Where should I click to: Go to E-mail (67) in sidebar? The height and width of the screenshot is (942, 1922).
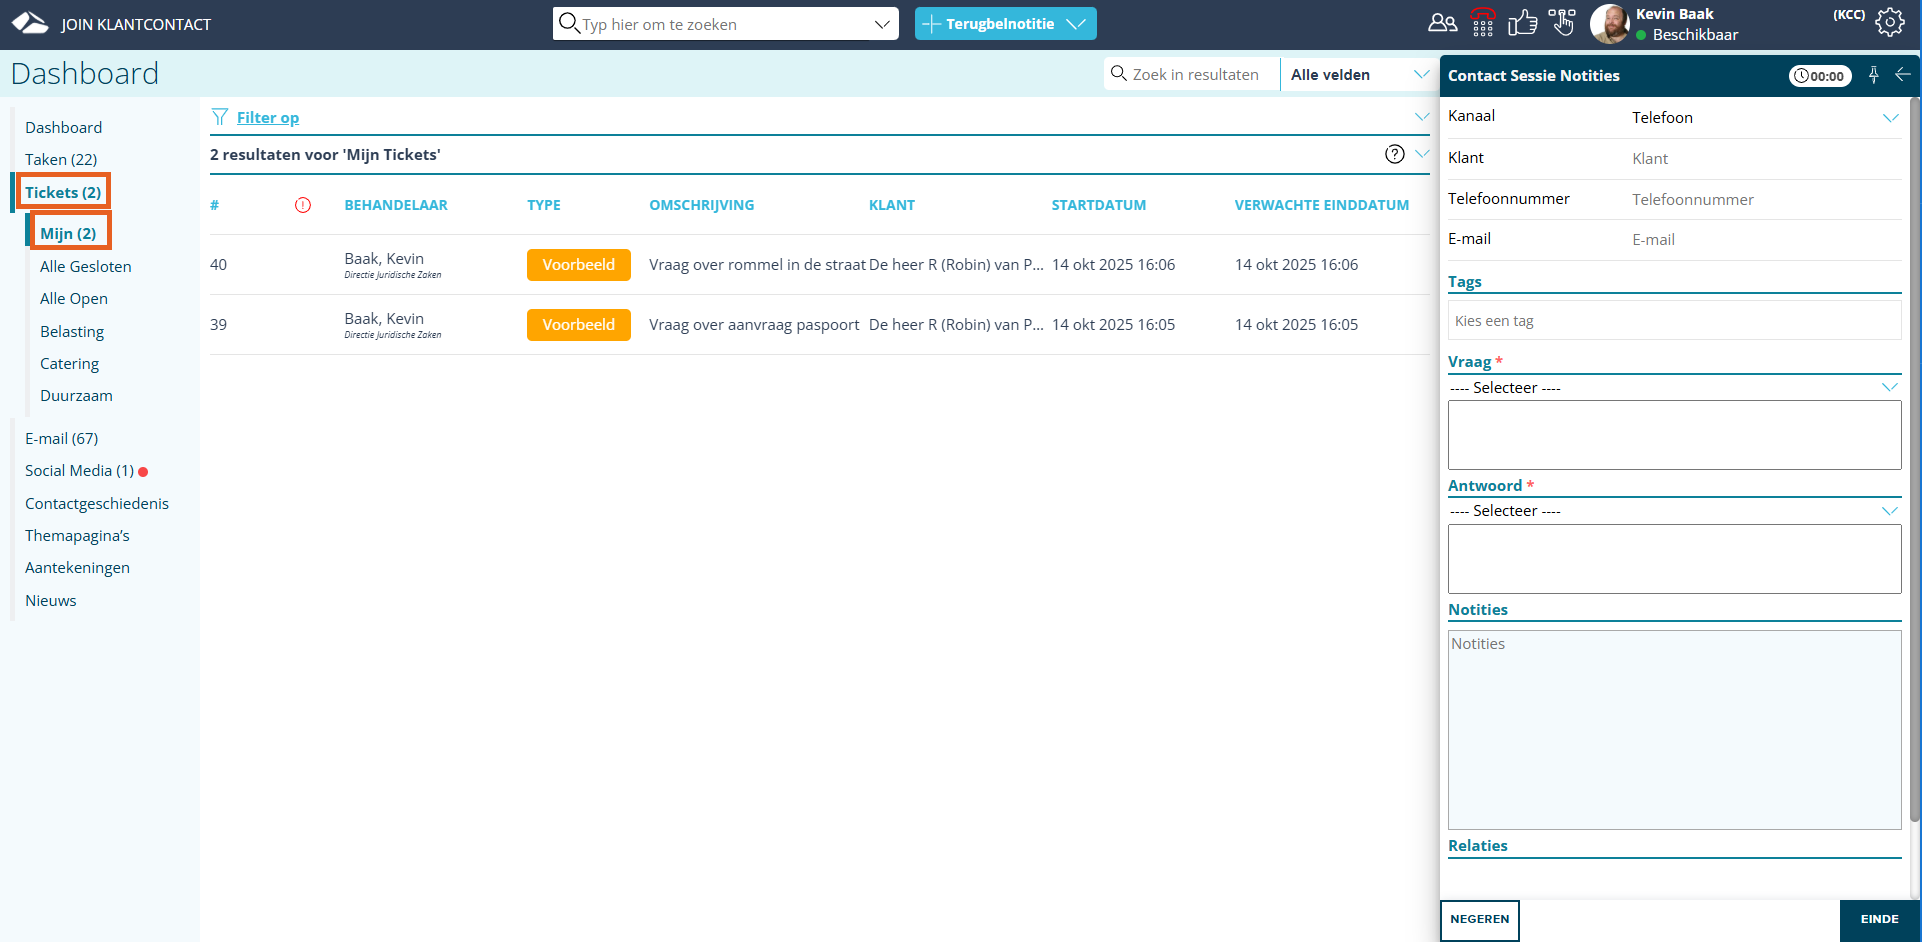tap(62, 439)
